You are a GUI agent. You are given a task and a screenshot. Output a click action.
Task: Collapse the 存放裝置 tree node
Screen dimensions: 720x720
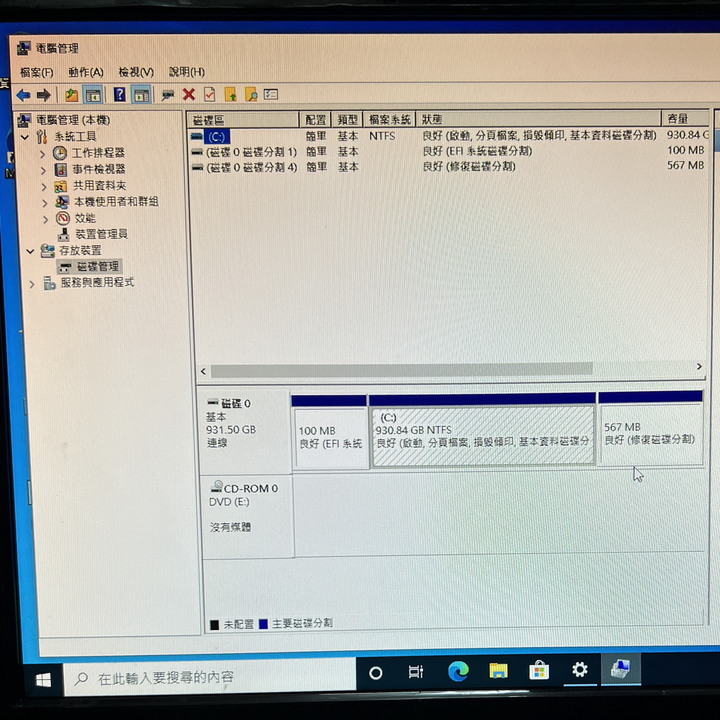click(x=30, y=251)
